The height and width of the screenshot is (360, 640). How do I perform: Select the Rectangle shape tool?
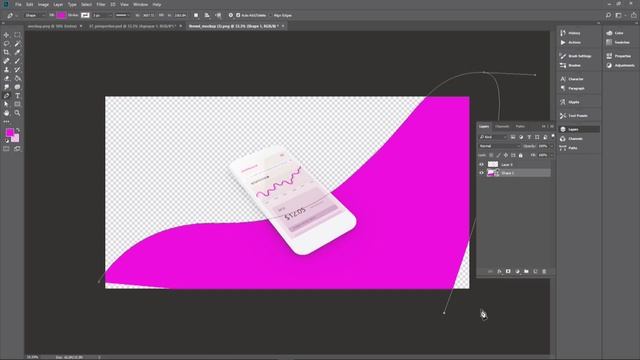click(x=17, y=104)
